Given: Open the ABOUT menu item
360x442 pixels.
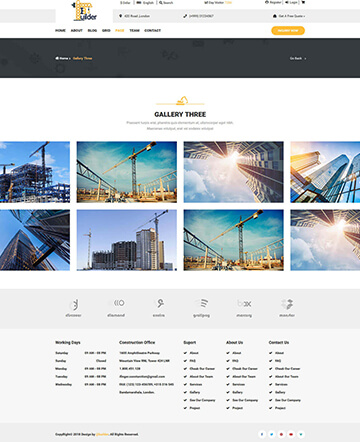Looking at the screenshot, I should [x=77, y=30].
